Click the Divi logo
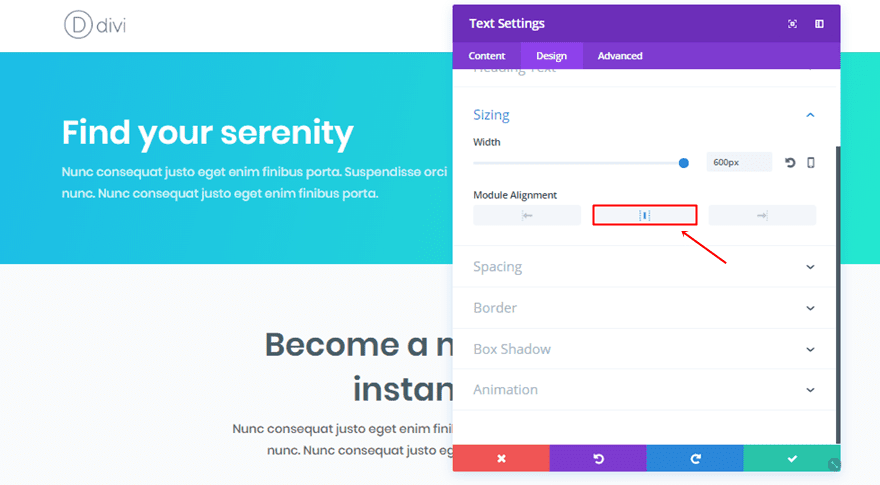Image resolution: width=880 pixels, height=485 pixels. coord(95,25)
